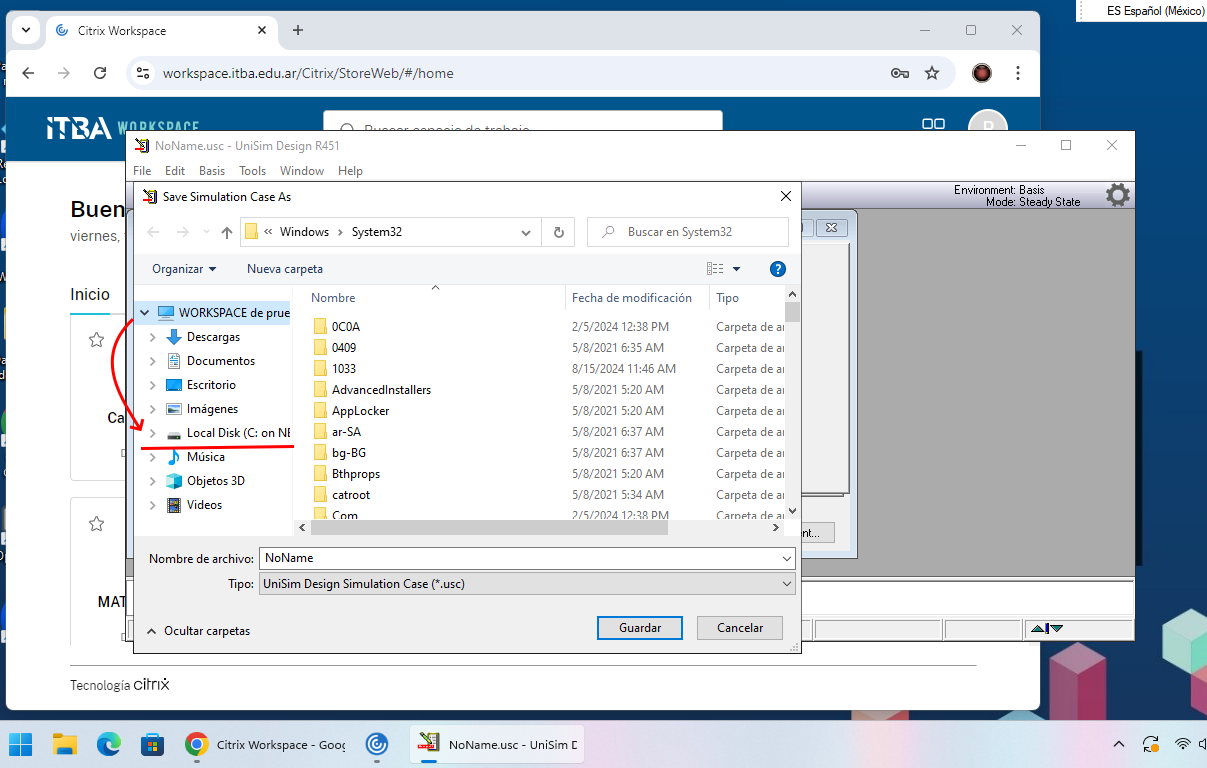Click the Guardar button
The height and width of the screenshot is (768, 1207).
tap(639, 628)
